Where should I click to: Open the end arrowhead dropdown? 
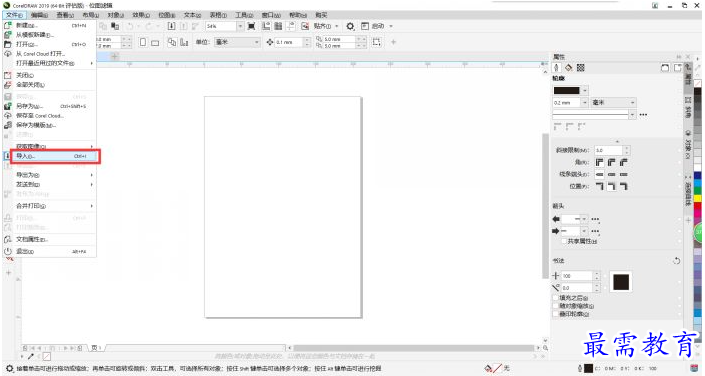pos(584,231)
